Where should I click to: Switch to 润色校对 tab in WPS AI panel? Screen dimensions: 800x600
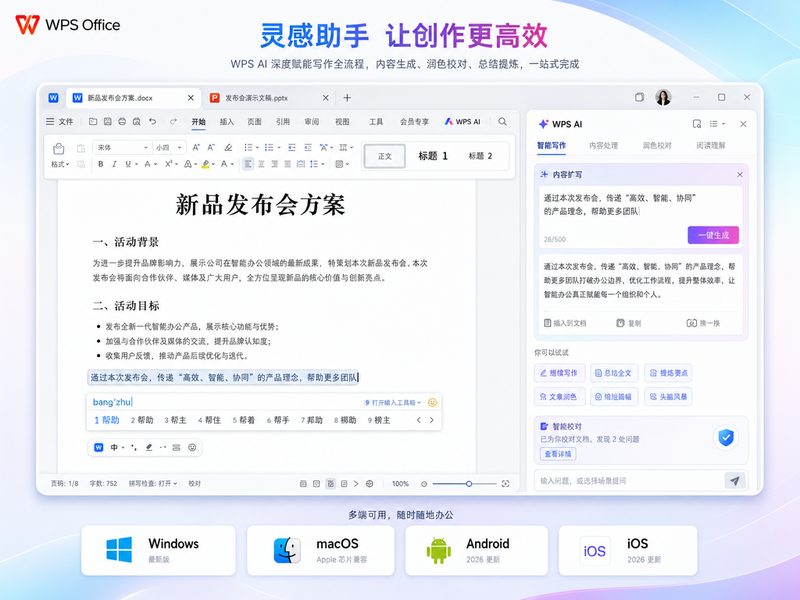pyautogui.click(x=657, y=145)
